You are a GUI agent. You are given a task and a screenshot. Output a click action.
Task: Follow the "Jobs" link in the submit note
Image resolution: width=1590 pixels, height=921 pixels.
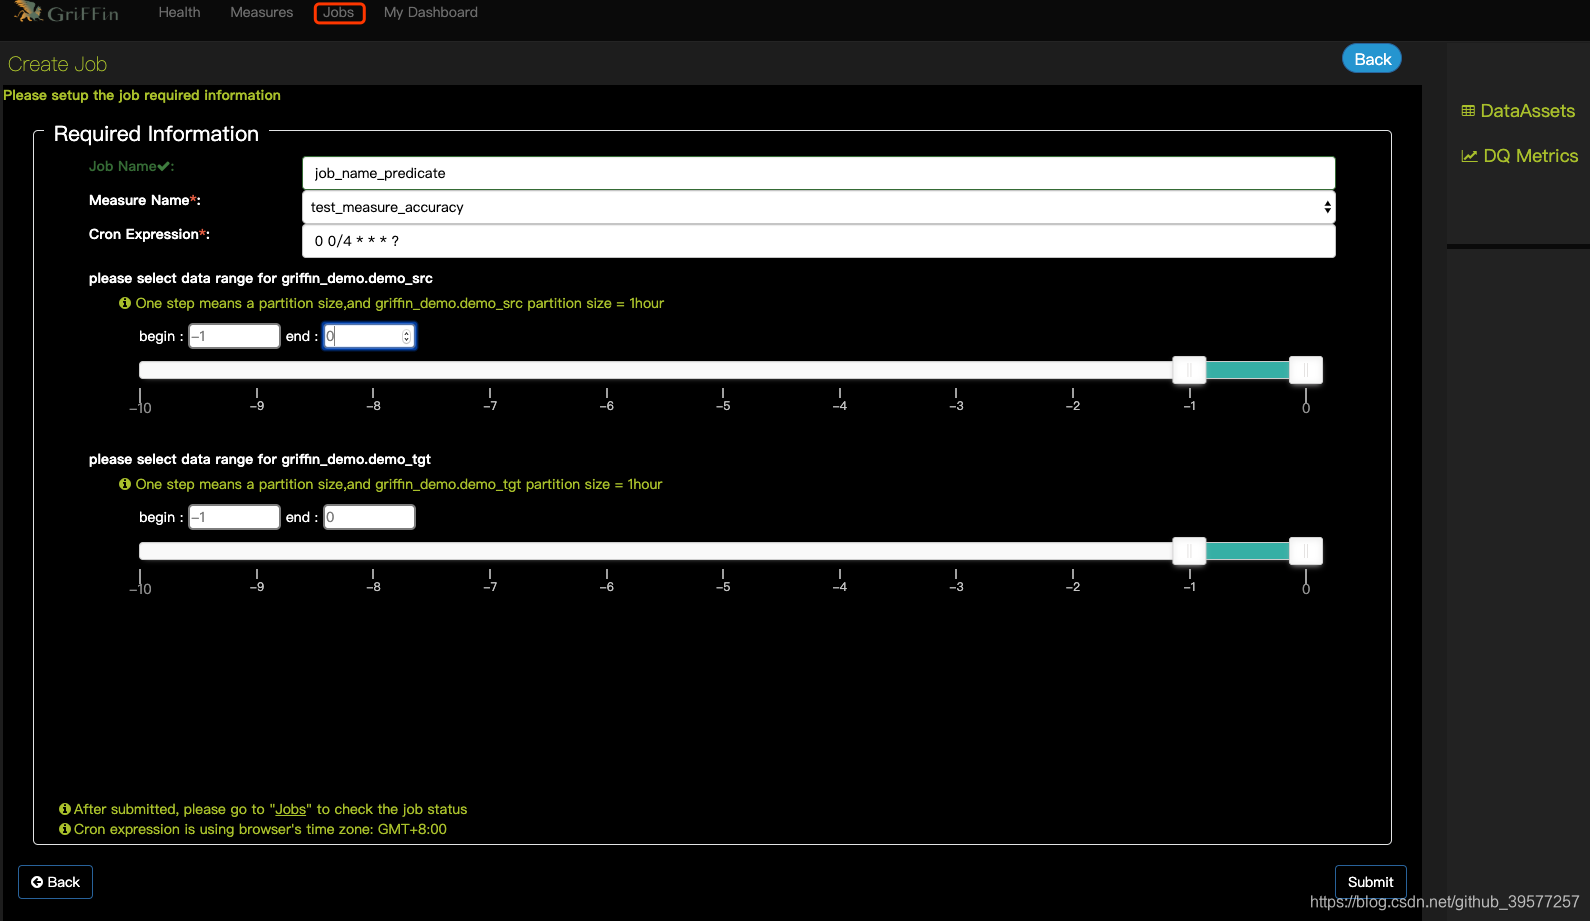[291, 809]
